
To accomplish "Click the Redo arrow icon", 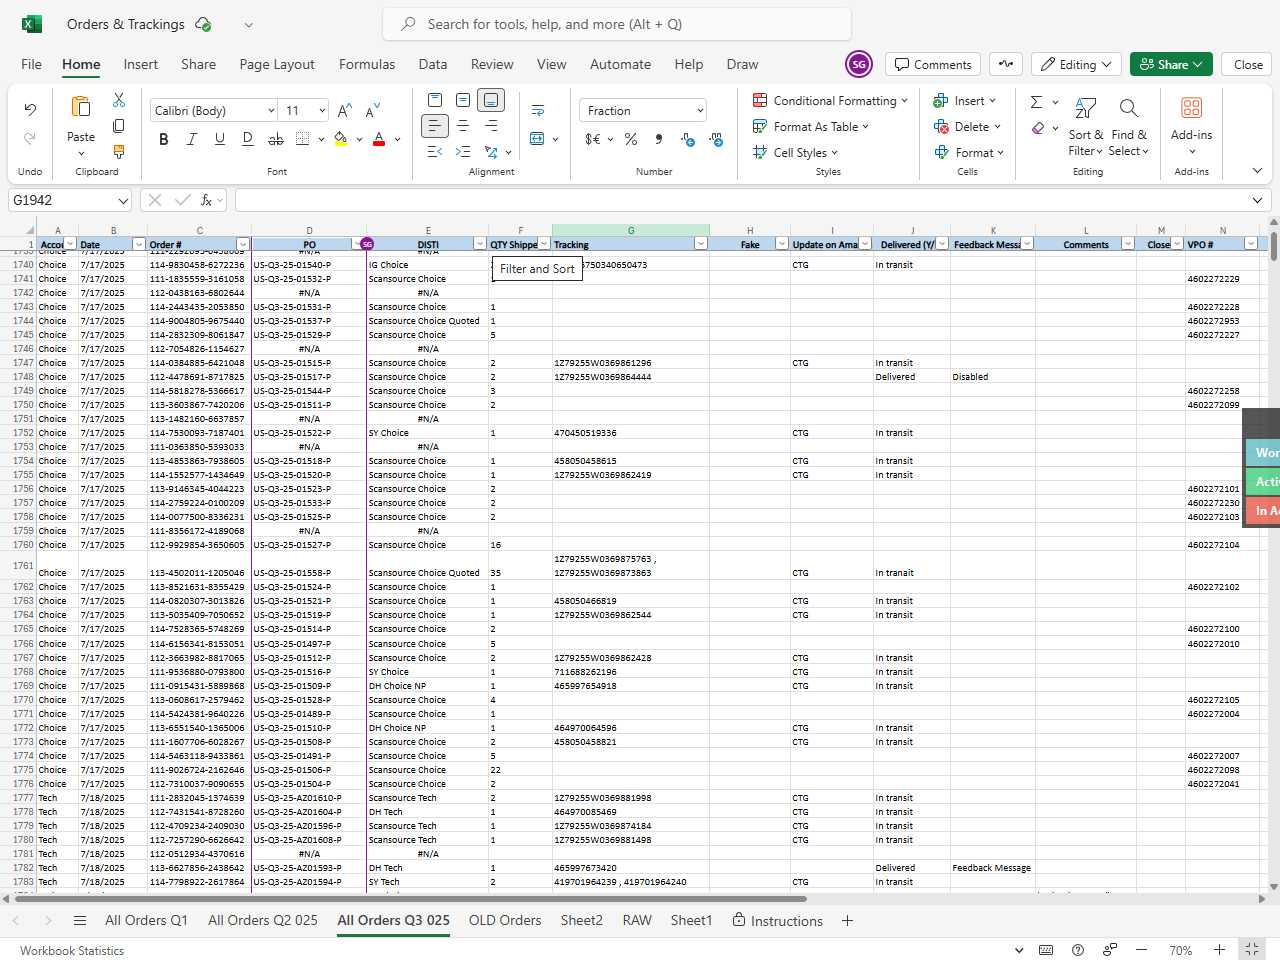I will coord(30,138).
